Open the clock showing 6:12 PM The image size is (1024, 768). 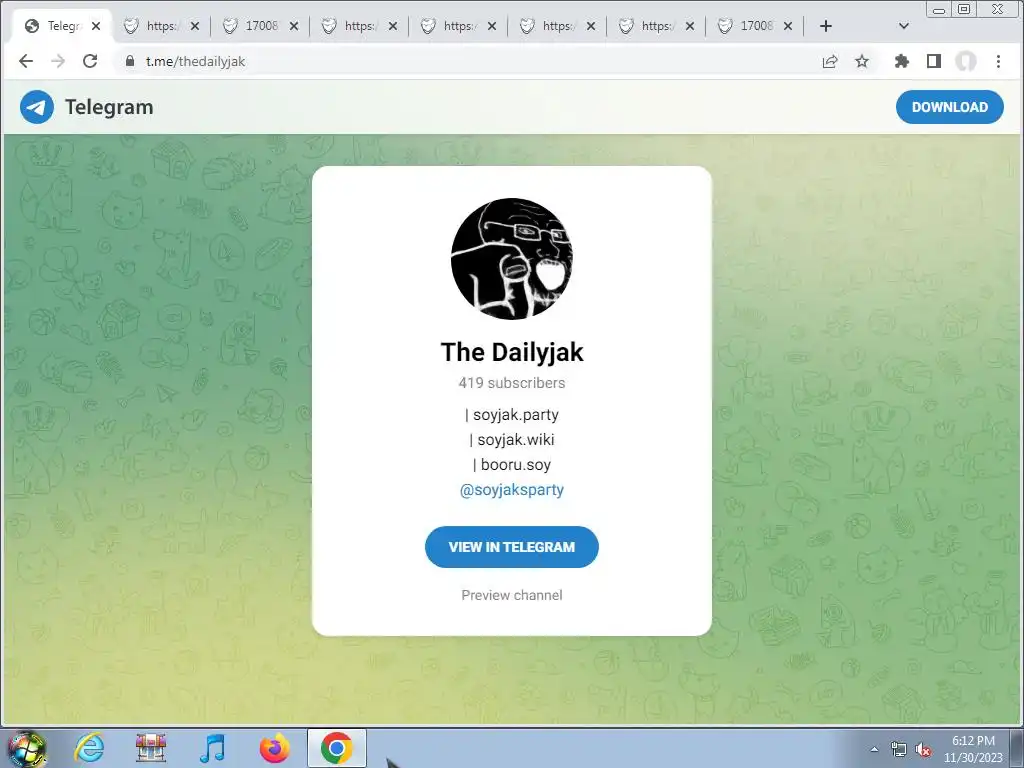click(x=973, y=749)
